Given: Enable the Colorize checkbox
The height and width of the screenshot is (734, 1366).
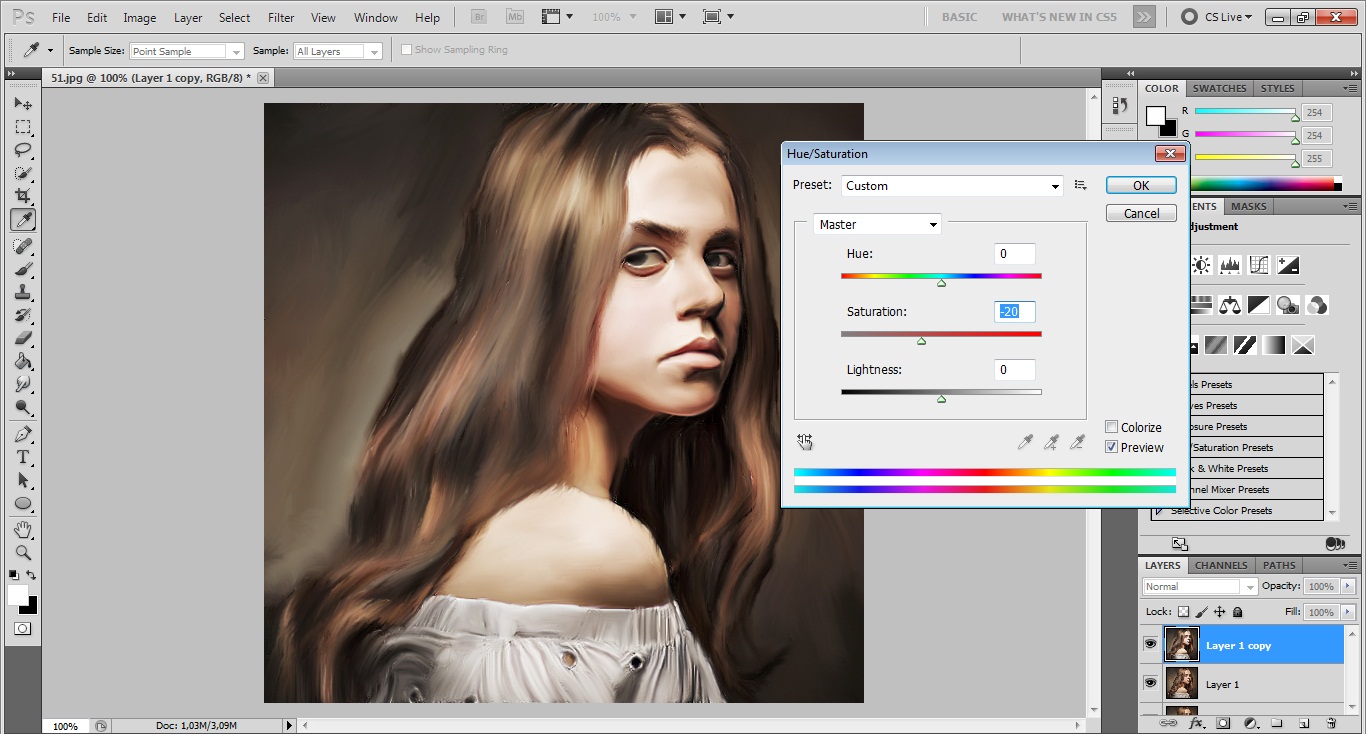Looking at the screenshot, I should (1111, 427).
